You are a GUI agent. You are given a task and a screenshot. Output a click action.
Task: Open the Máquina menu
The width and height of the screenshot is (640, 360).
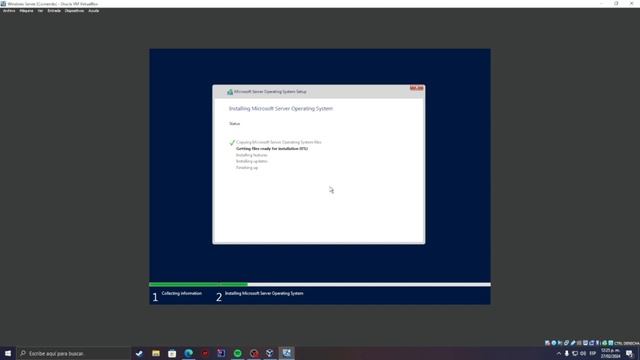[x=26, y=11]
